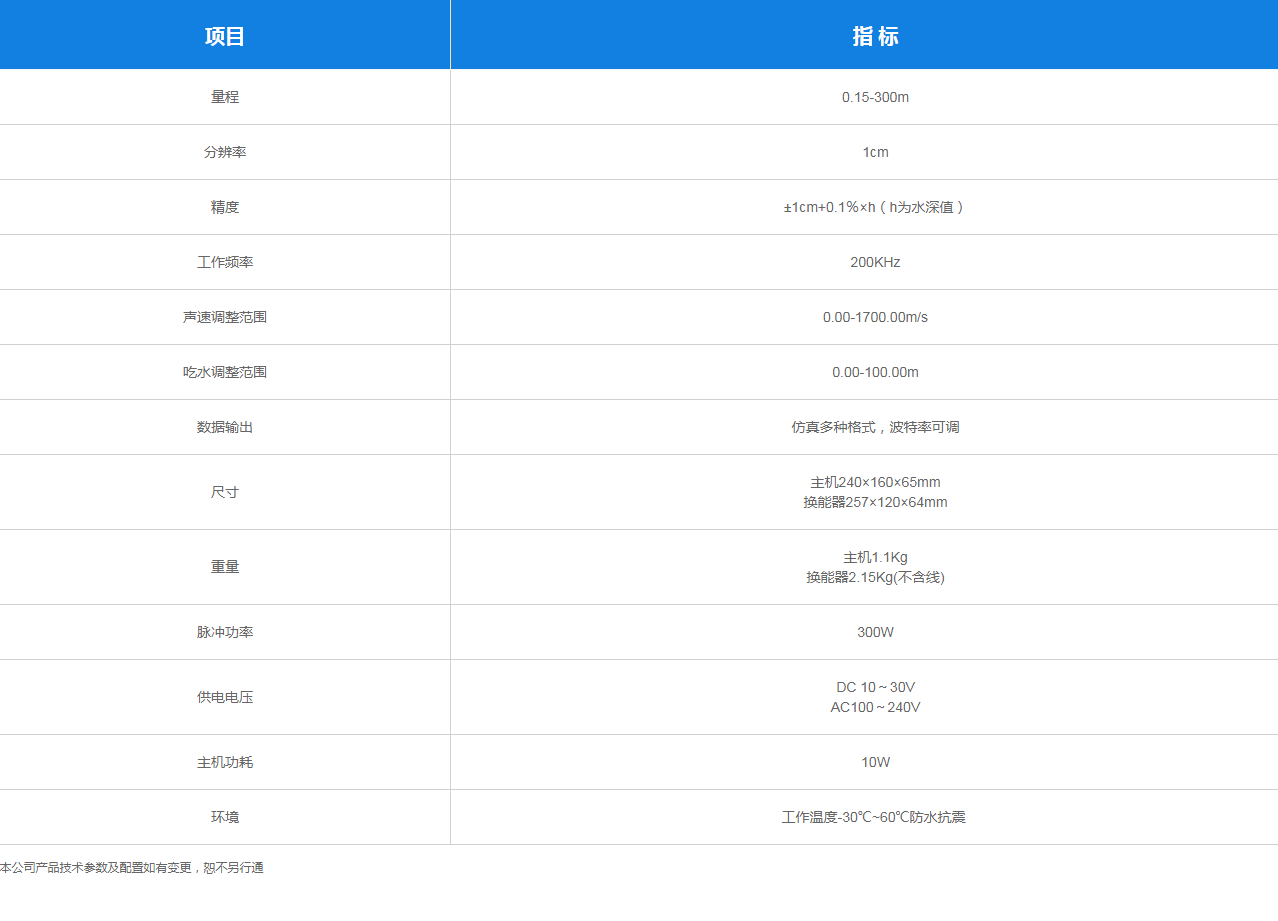The width and height of the screenshot is (1278, 921).
Task: Click the 300W pulse power value
Action: pyautogui.click(x=875, y=632)
